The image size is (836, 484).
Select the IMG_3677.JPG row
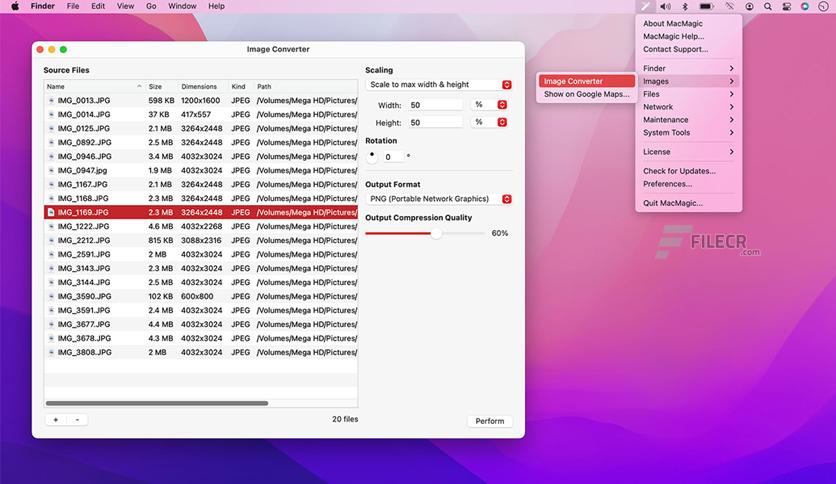pyautogui.click(x=201, y=324)
